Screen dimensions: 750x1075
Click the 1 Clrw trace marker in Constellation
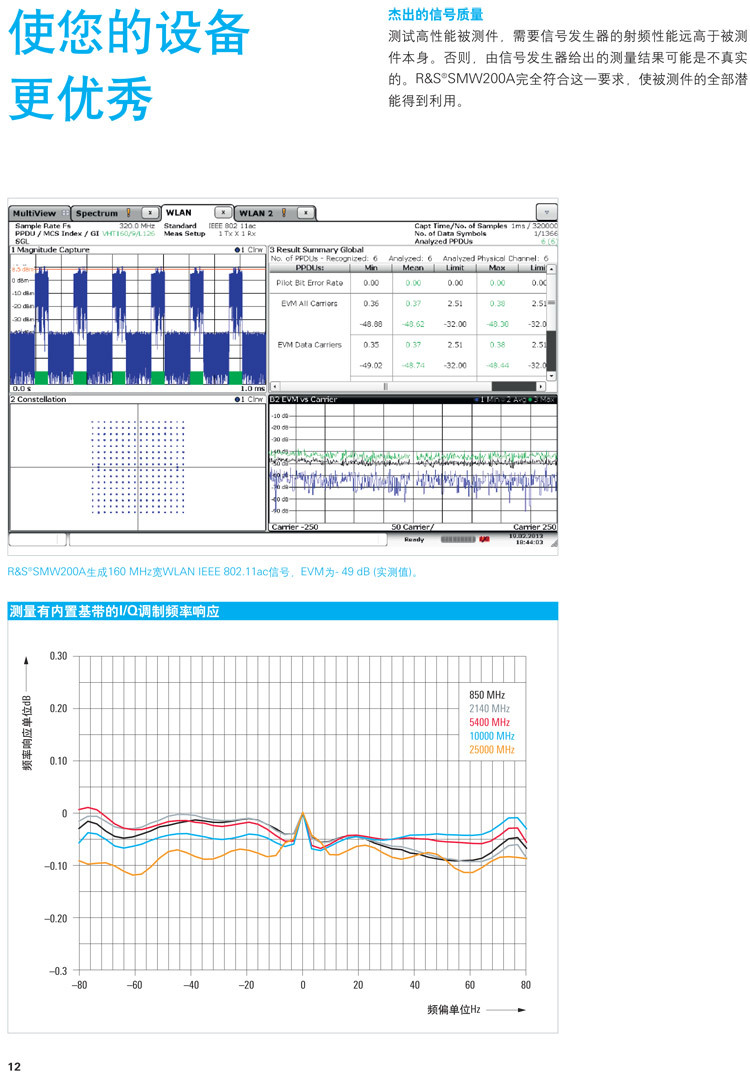click(x=249, y=399)
